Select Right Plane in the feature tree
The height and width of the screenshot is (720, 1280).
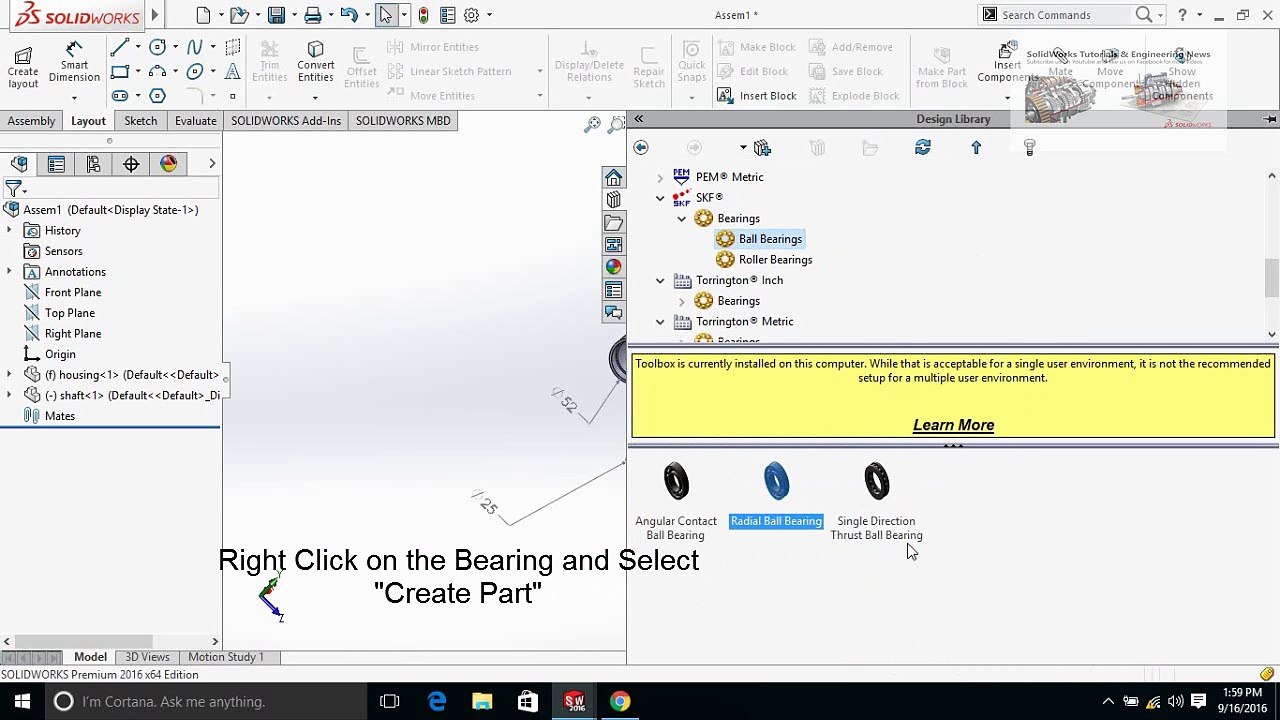click(x=73, y=334)
